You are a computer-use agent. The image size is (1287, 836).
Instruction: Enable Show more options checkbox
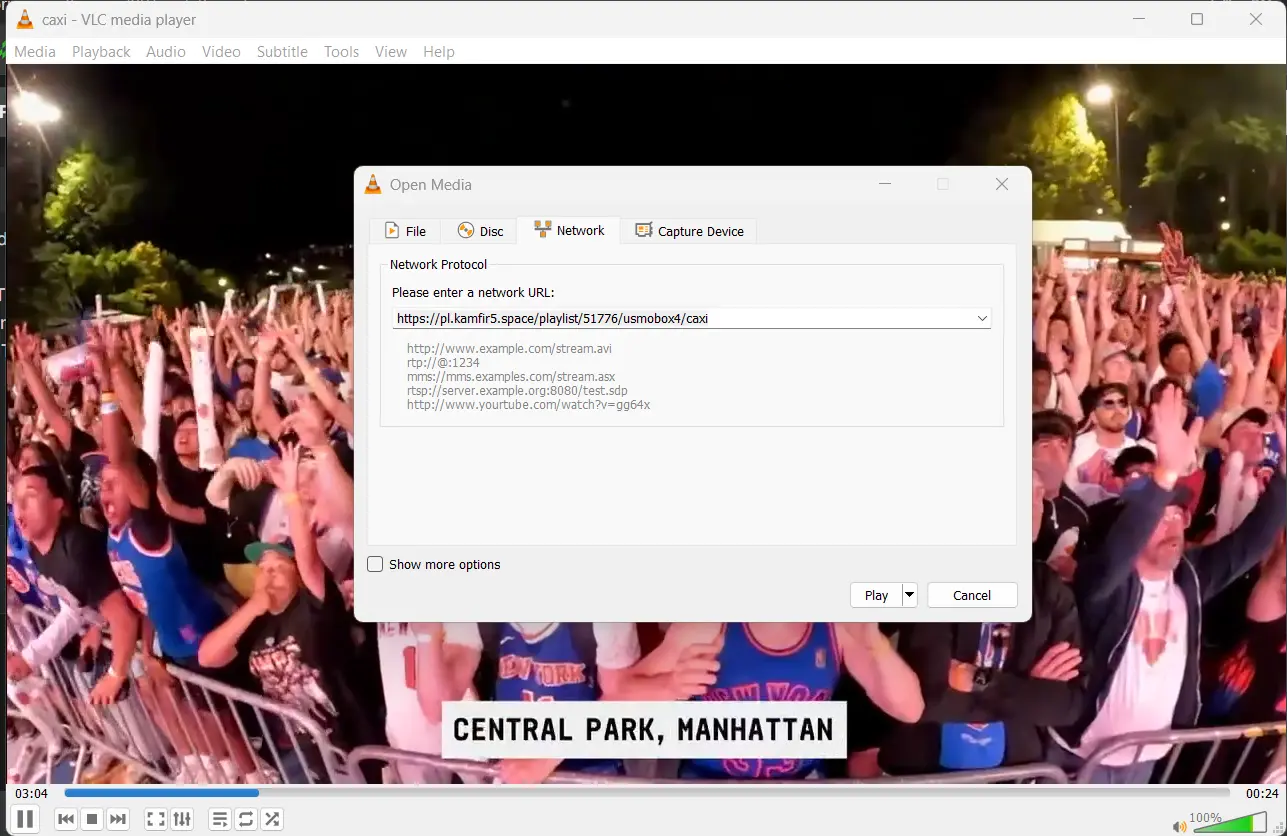[x=375, y=564]
